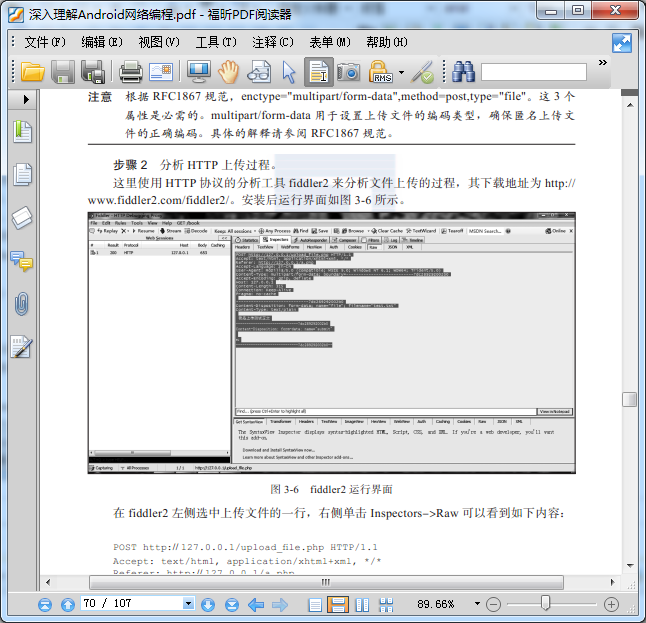This screenshot has width=646, height=623.
Task: Click the horizontal scrollbar thumb
Action: [326, 582]
